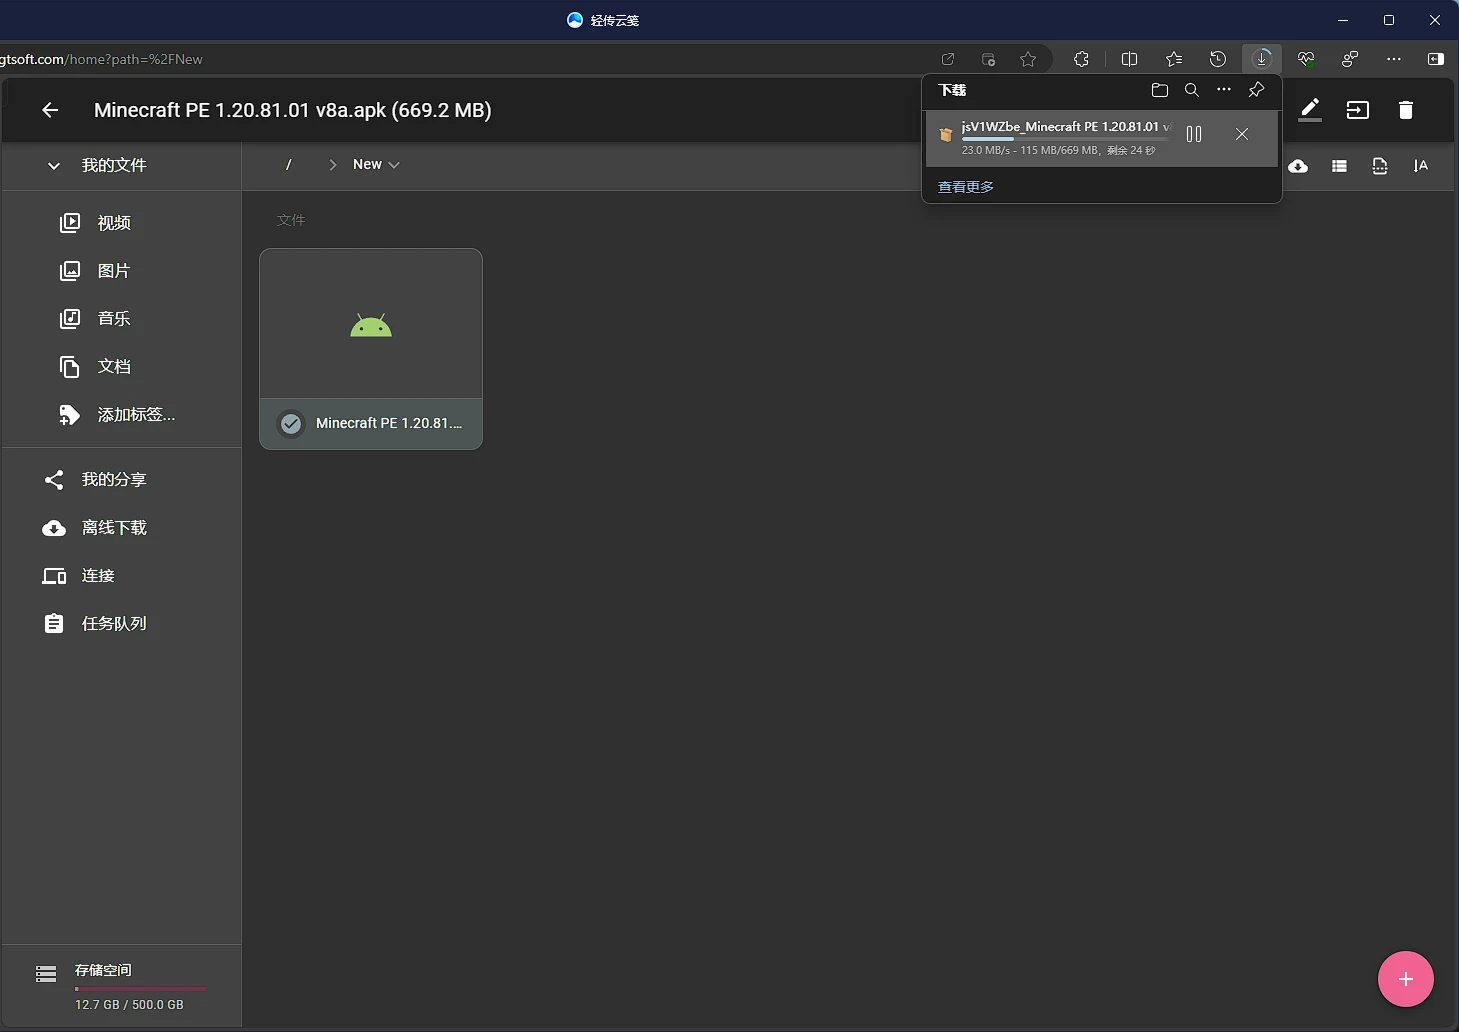Open split screen browser button

coord(1130,59)
